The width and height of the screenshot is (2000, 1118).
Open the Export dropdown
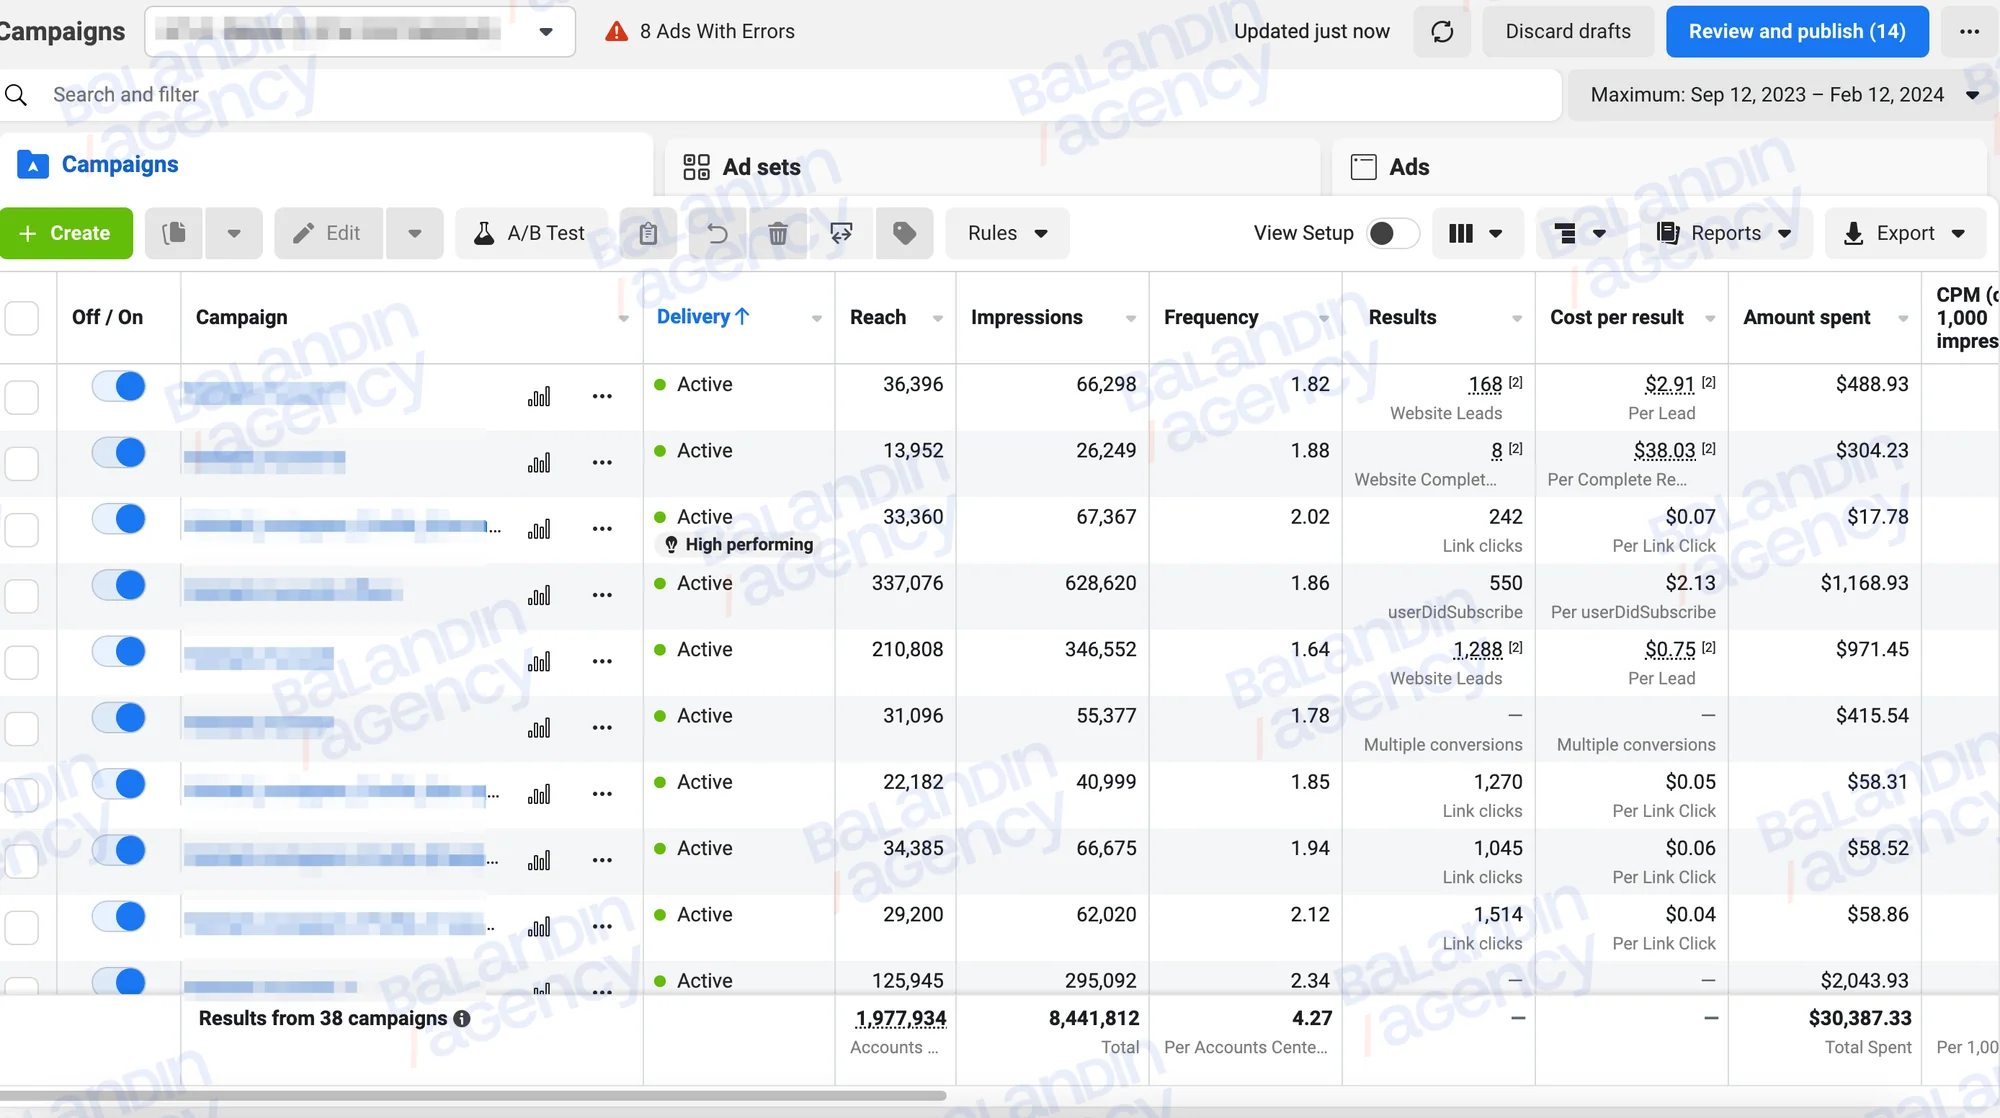[1905, 233]
